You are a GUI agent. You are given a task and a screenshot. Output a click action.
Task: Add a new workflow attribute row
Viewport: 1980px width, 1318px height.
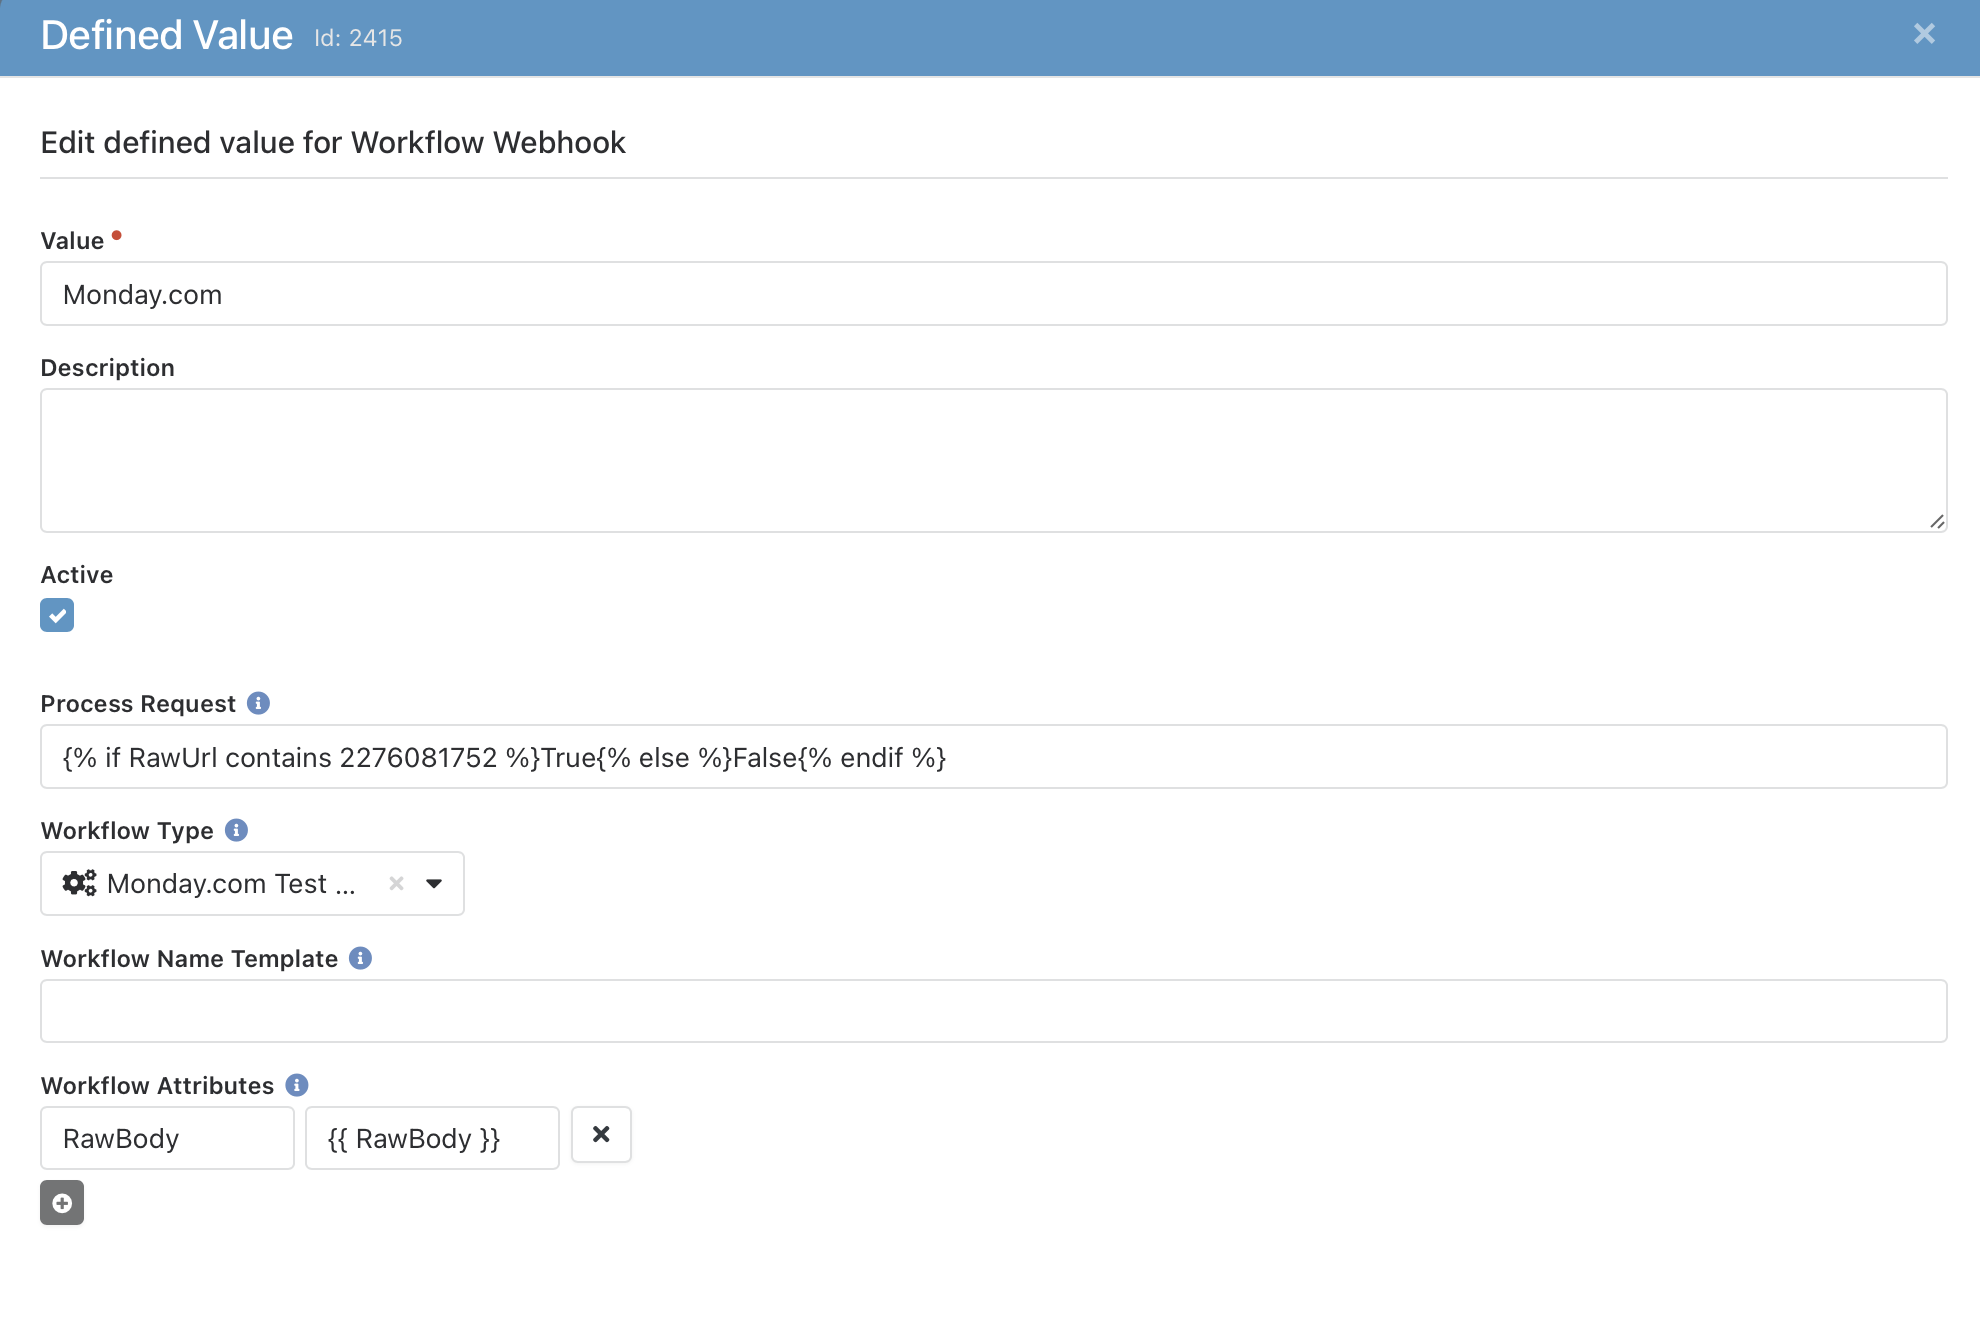[x=62, y=1202]
